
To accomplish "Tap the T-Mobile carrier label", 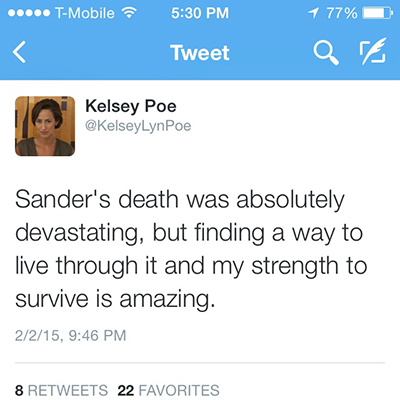I will [x=85, y=13].
